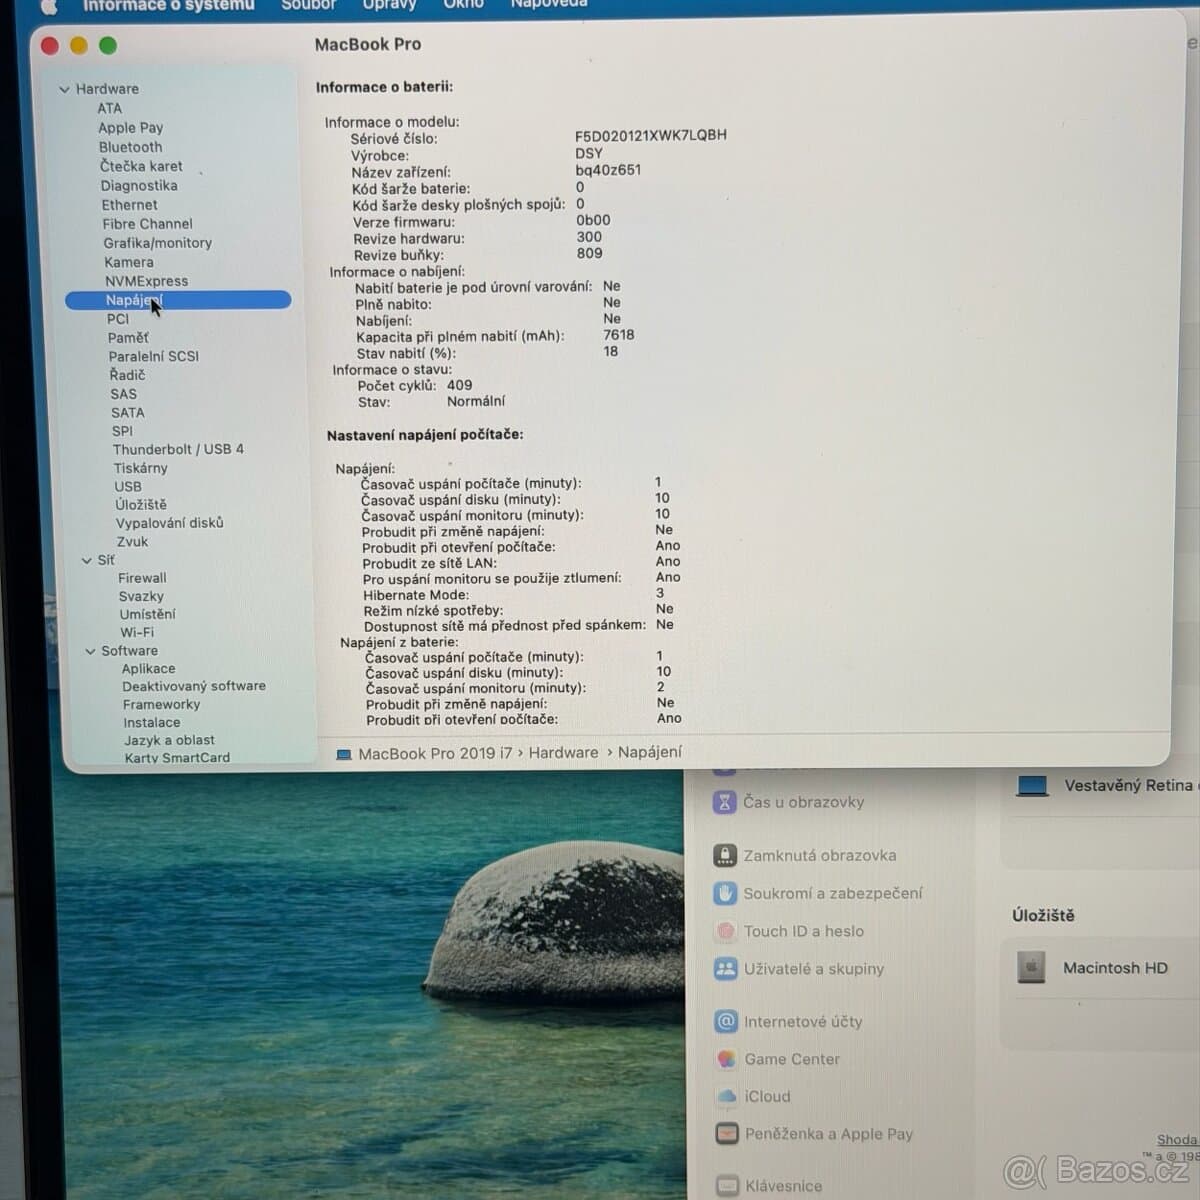This screenshot has width=1200, height=1200.
Task: Collapse the Hardware section
Action: click(x=64, y=89)
